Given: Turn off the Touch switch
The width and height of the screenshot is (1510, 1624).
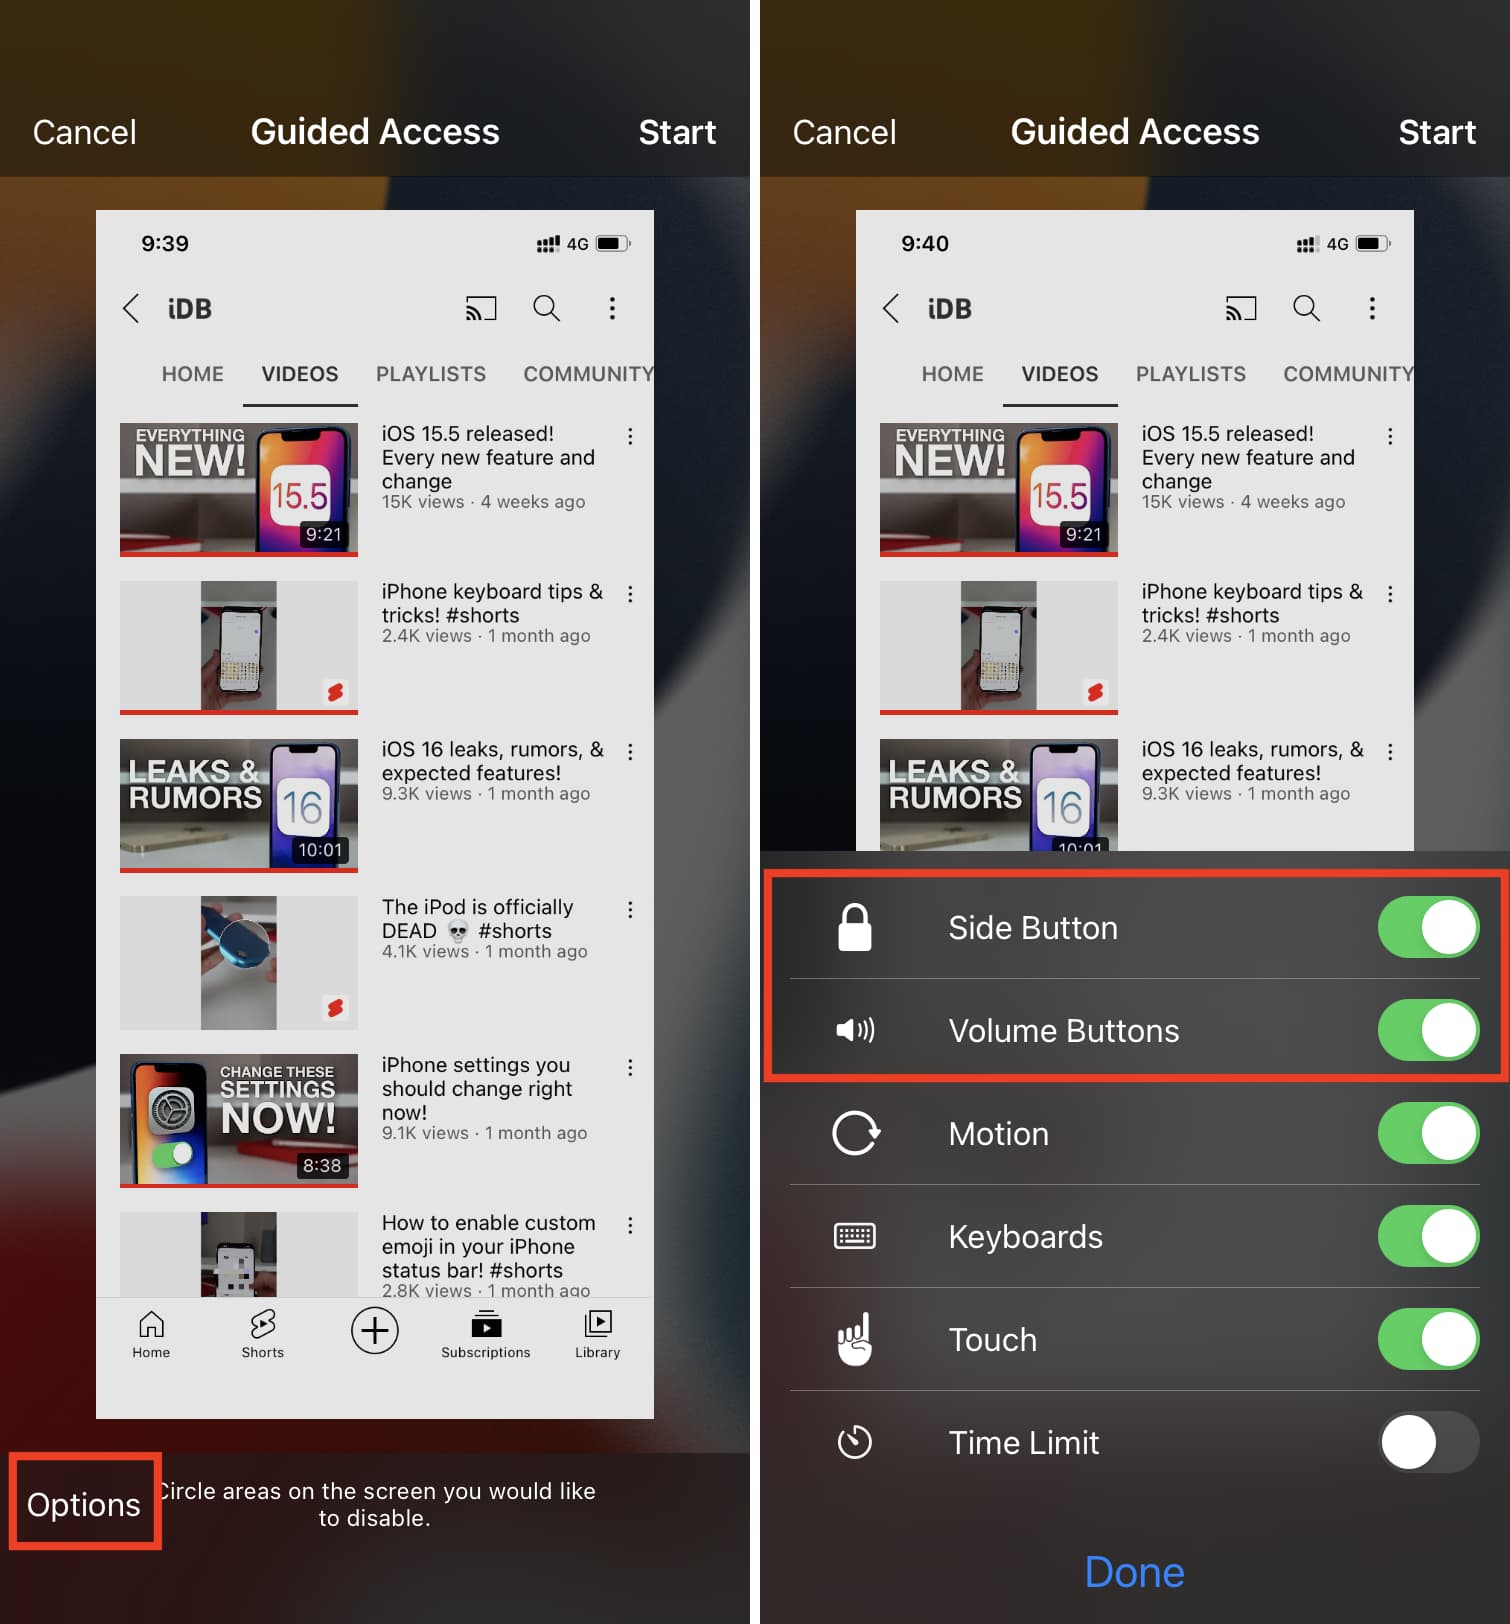Looking at the screenshot, I should (1428, 1339).
